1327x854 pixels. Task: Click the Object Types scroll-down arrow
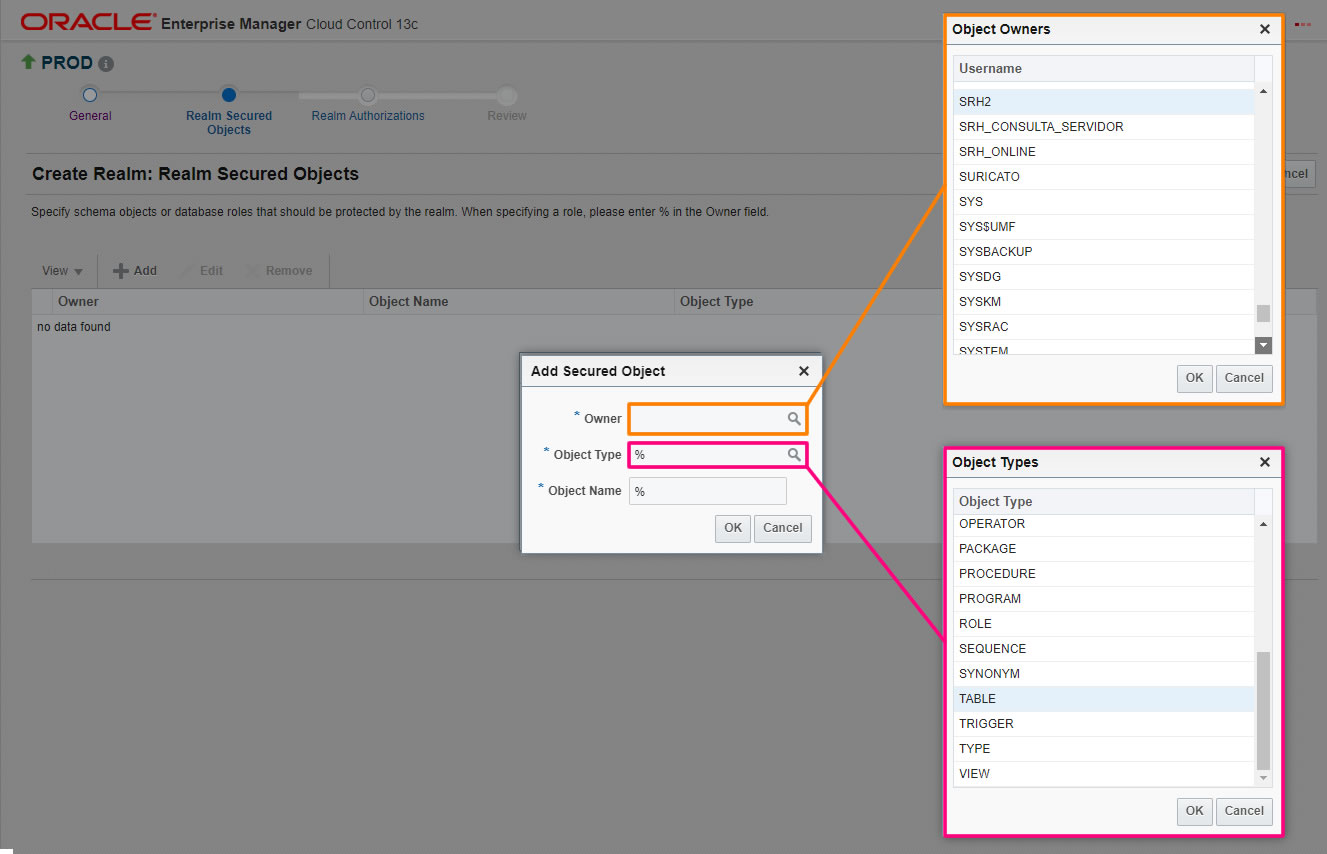1263,778
